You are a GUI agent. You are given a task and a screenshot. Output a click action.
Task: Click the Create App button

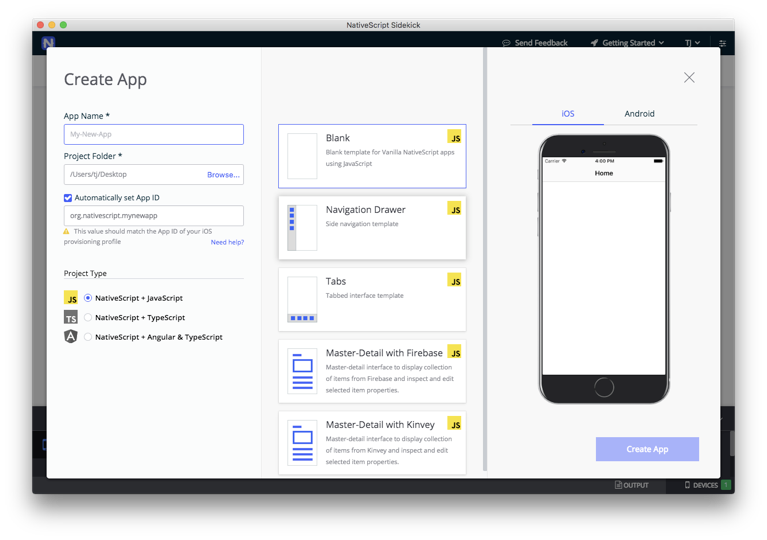coord(647,449)
